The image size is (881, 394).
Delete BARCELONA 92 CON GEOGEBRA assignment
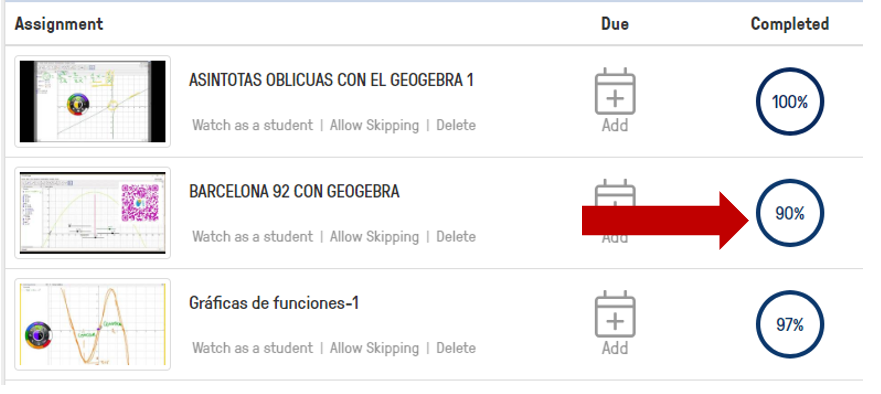coord(456,236)
